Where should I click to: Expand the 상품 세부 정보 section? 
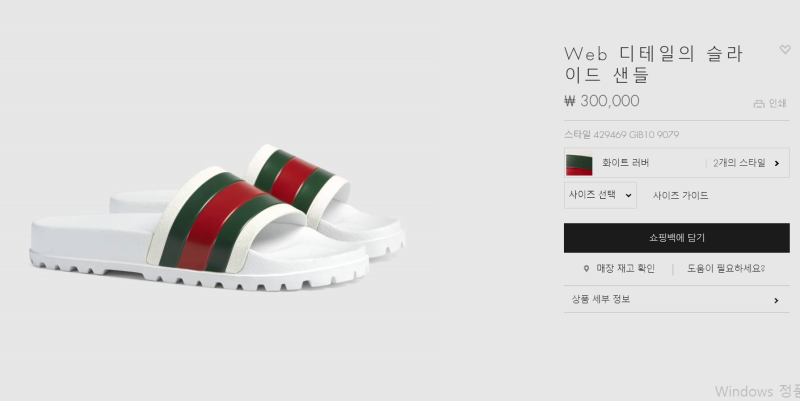(x=677, y=299)
